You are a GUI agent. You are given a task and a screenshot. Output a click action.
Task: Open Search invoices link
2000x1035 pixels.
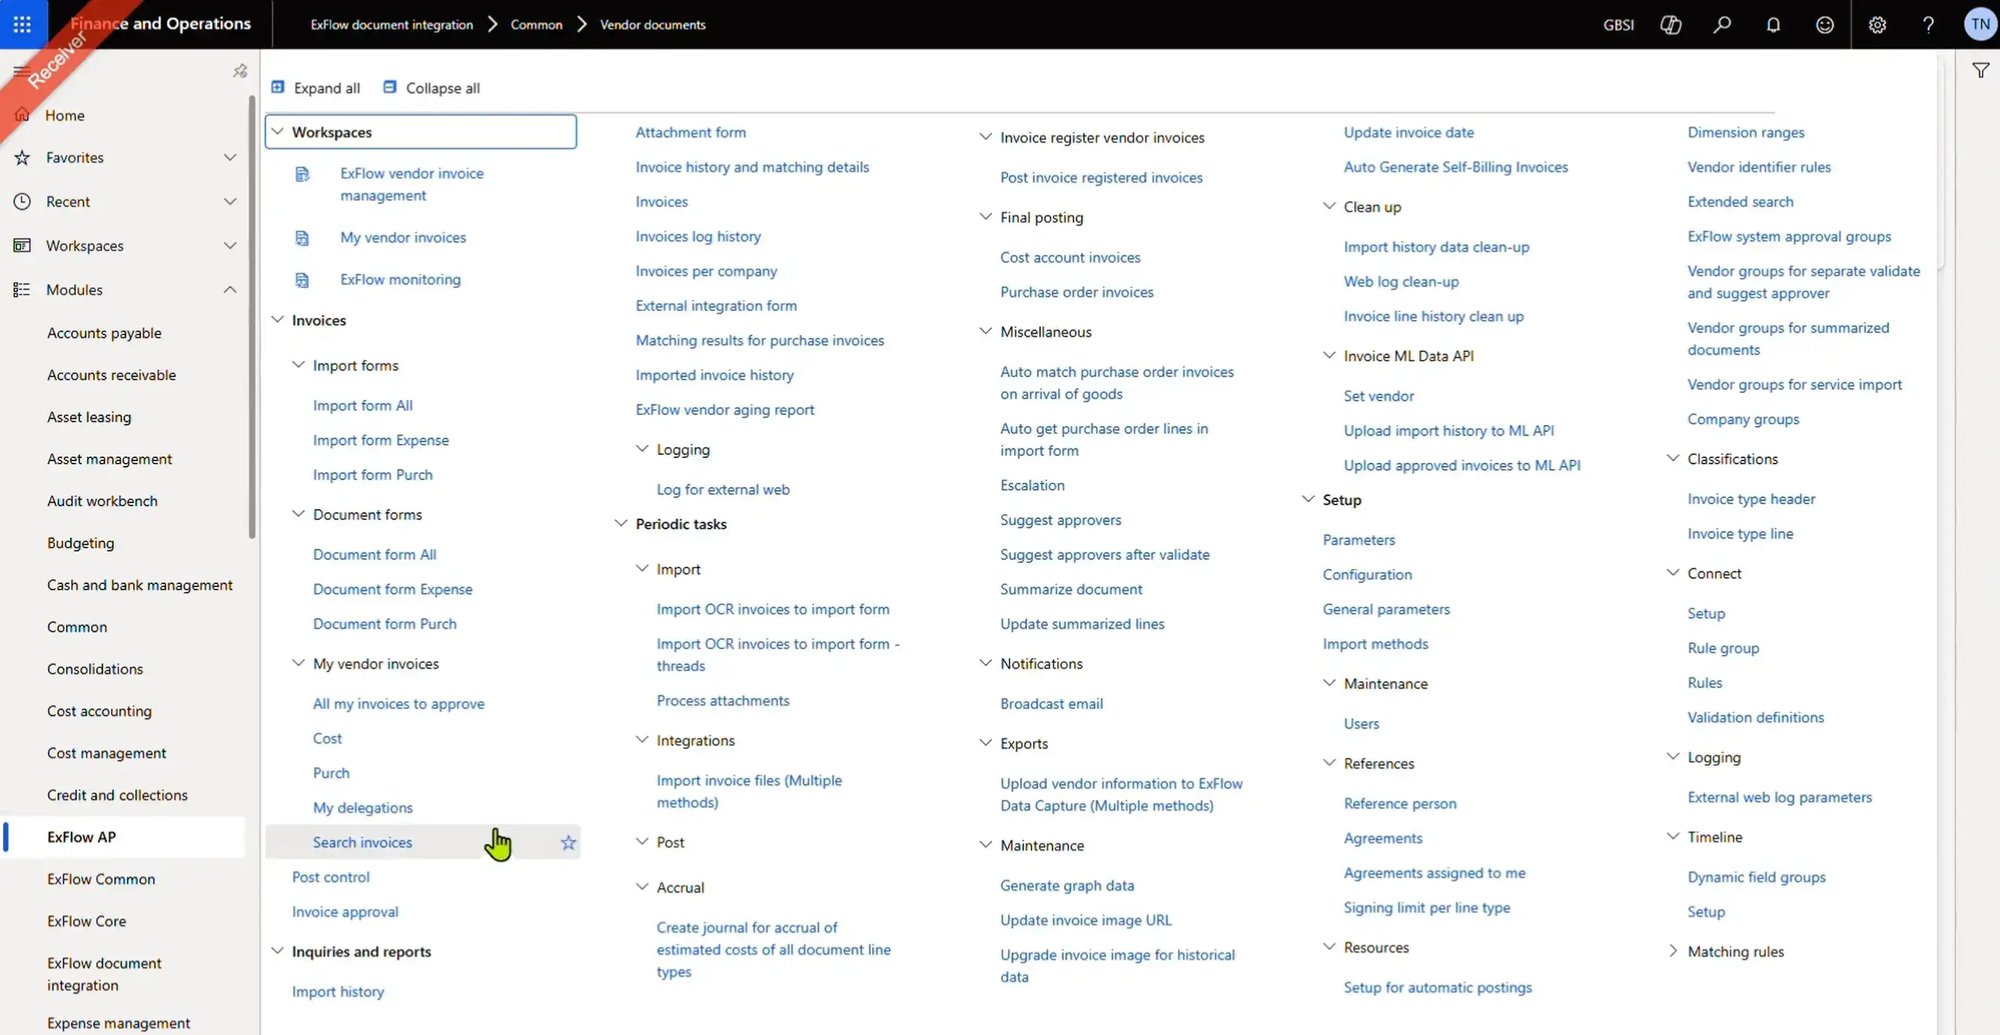tap(362, 842)
